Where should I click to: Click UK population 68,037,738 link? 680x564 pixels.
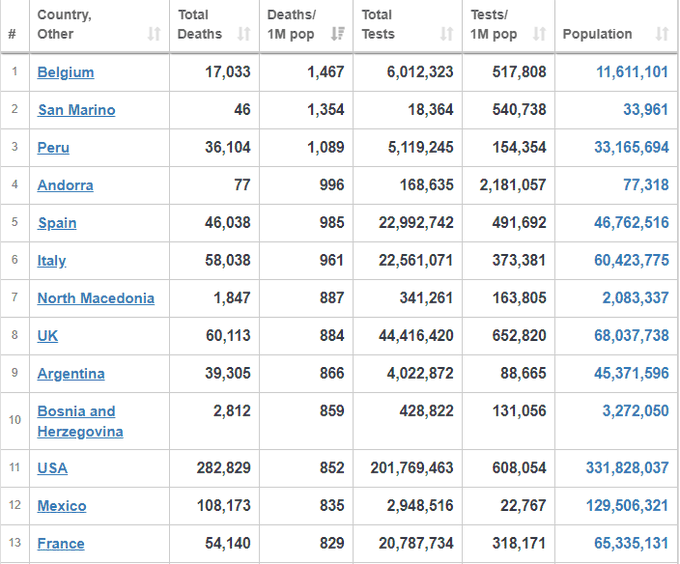(x=631, y=336)
